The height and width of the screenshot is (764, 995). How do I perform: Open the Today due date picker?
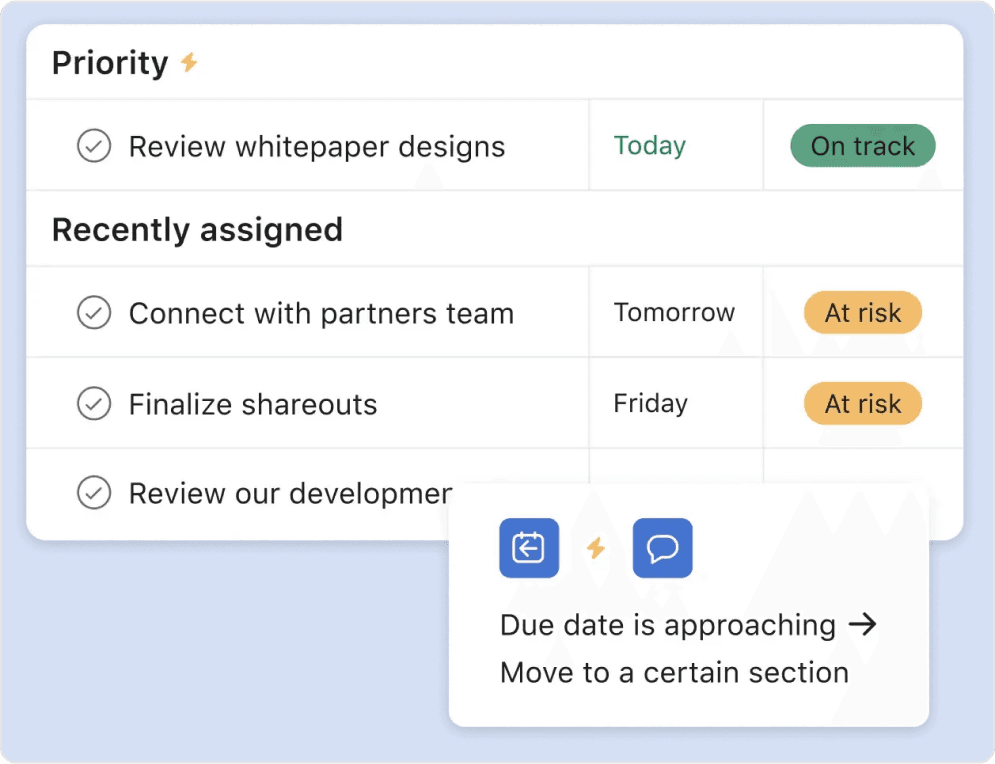650,146
